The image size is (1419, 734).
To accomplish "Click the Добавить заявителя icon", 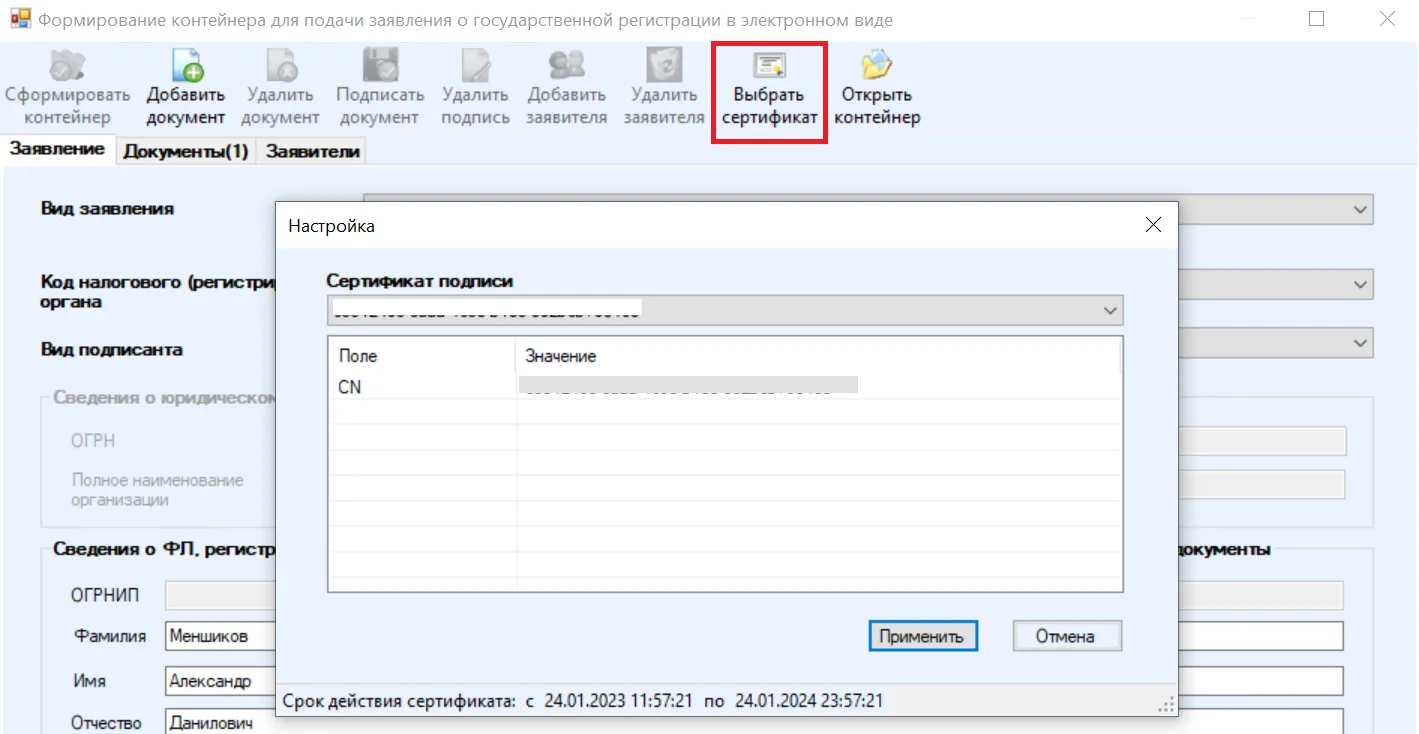I will (x=567, y=68).
